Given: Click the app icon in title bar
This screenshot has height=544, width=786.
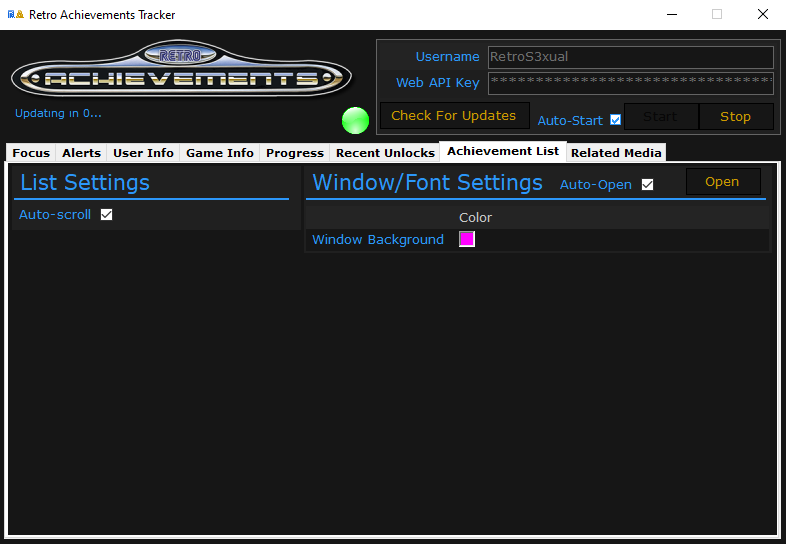Looking at the screenshot, I should [x=16, y=15].
